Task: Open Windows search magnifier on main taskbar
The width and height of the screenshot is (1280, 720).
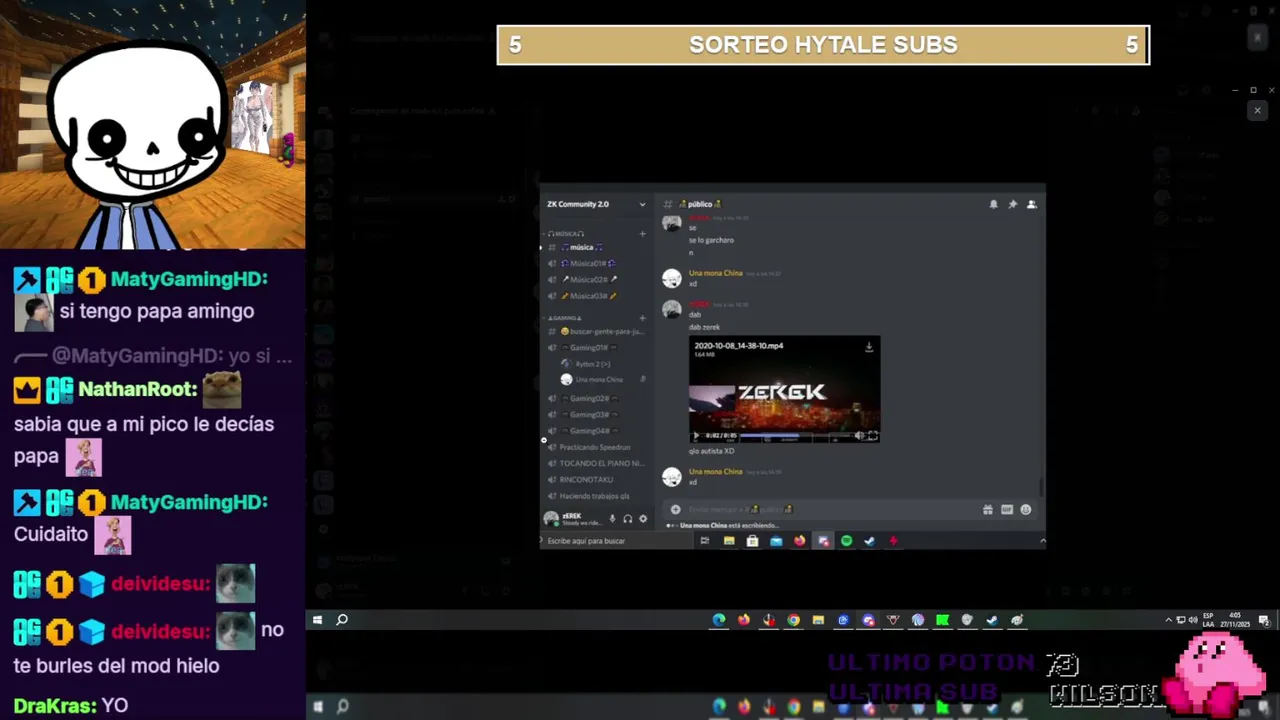Action: (x=342, y=620)
